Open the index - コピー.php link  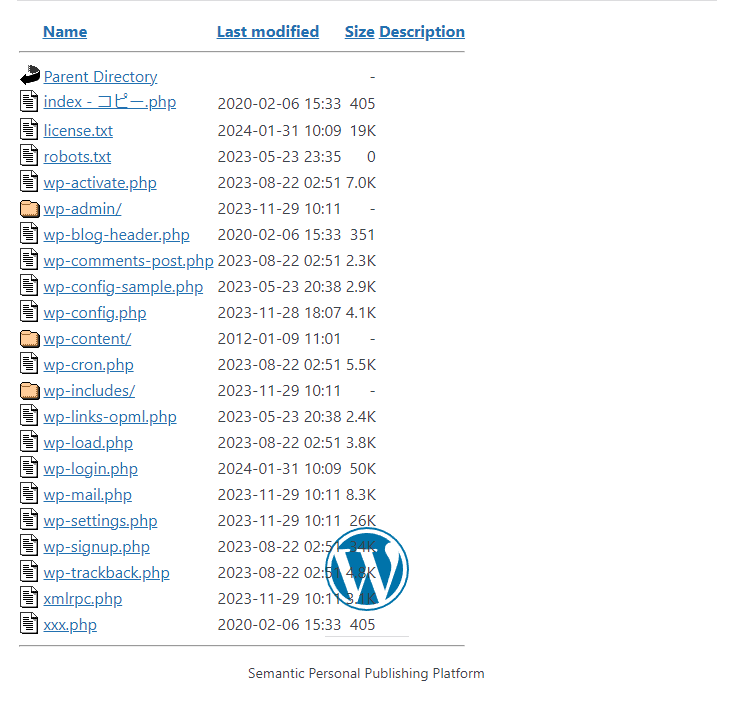pyautogui.click(x=110, y=102)
